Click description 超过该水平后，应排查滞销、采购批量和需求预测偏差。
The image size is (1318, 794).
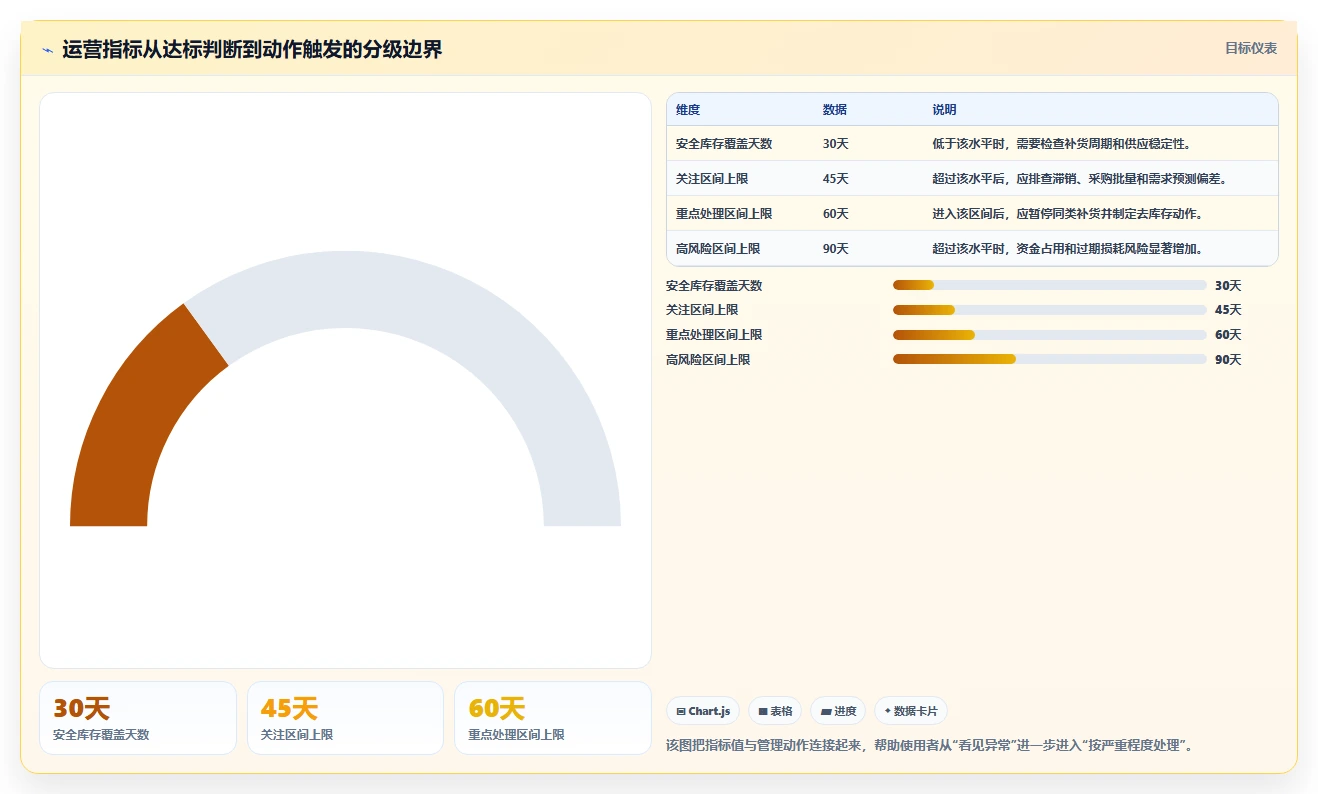coord(1080,179)
